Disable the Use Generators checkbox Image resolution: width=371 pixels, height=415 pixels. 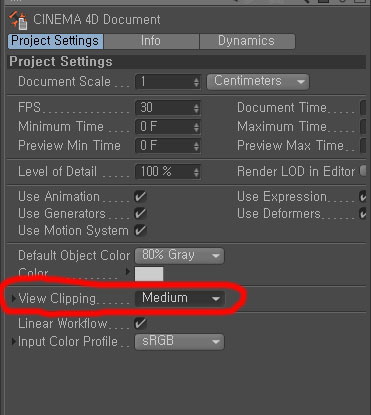[140, 213]
